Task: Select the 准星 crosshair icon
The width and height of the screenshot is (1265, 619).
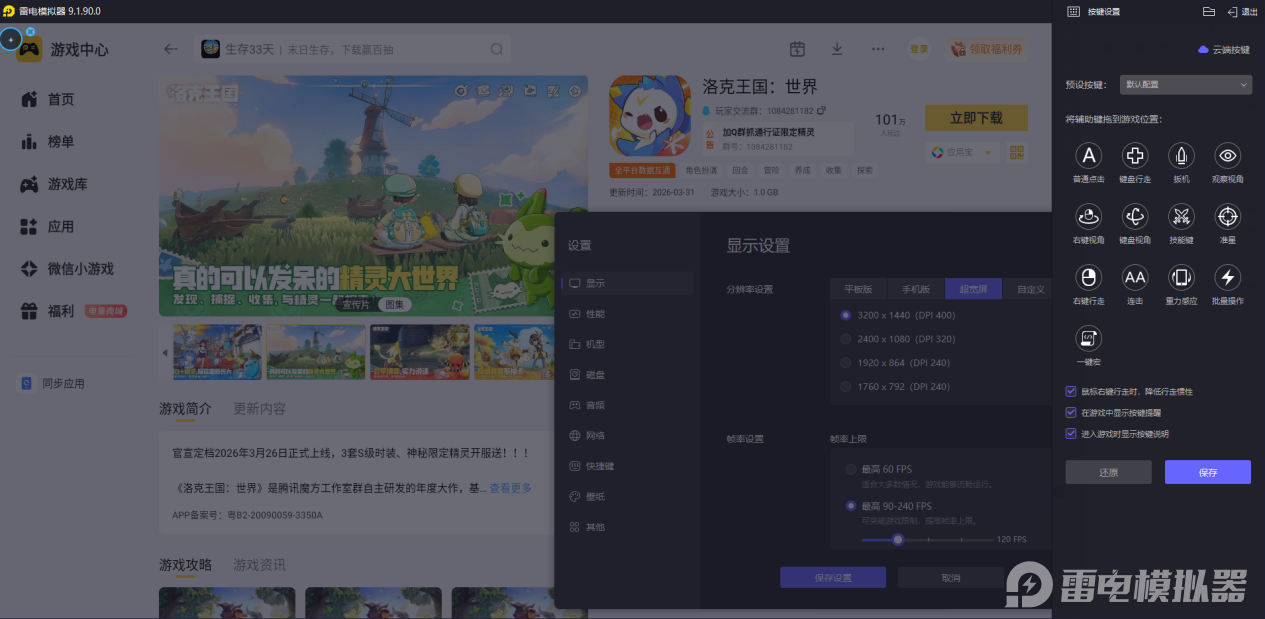Action: click(1228, 216)
